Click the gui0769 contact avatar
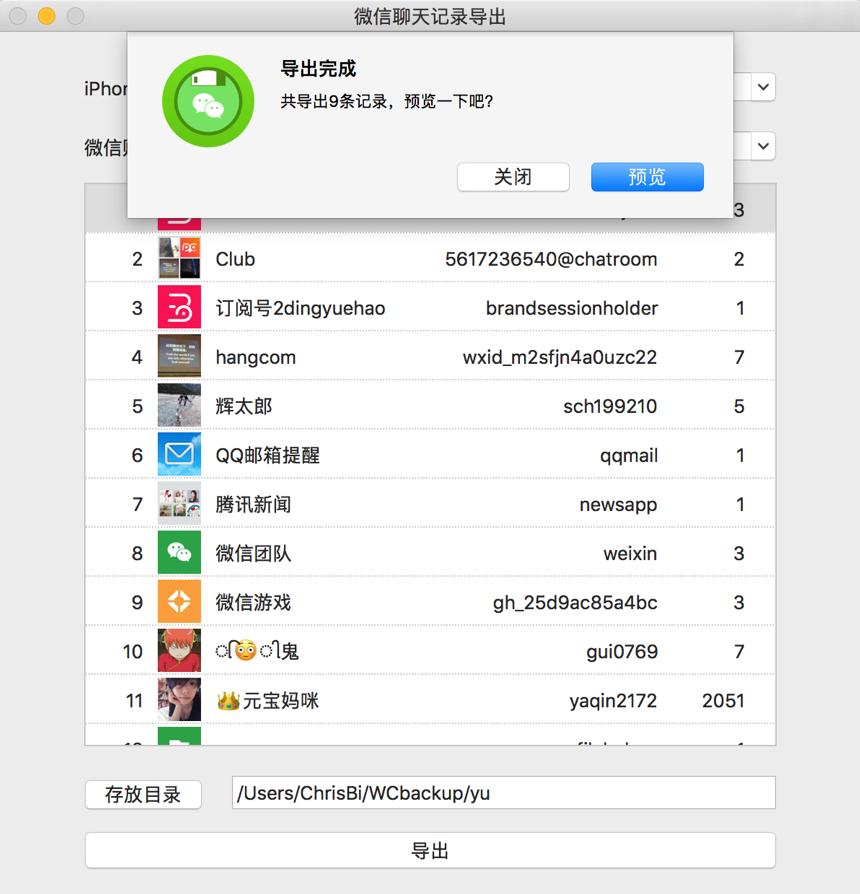Viewport: 860px width, 894px height. coord(179,650)
